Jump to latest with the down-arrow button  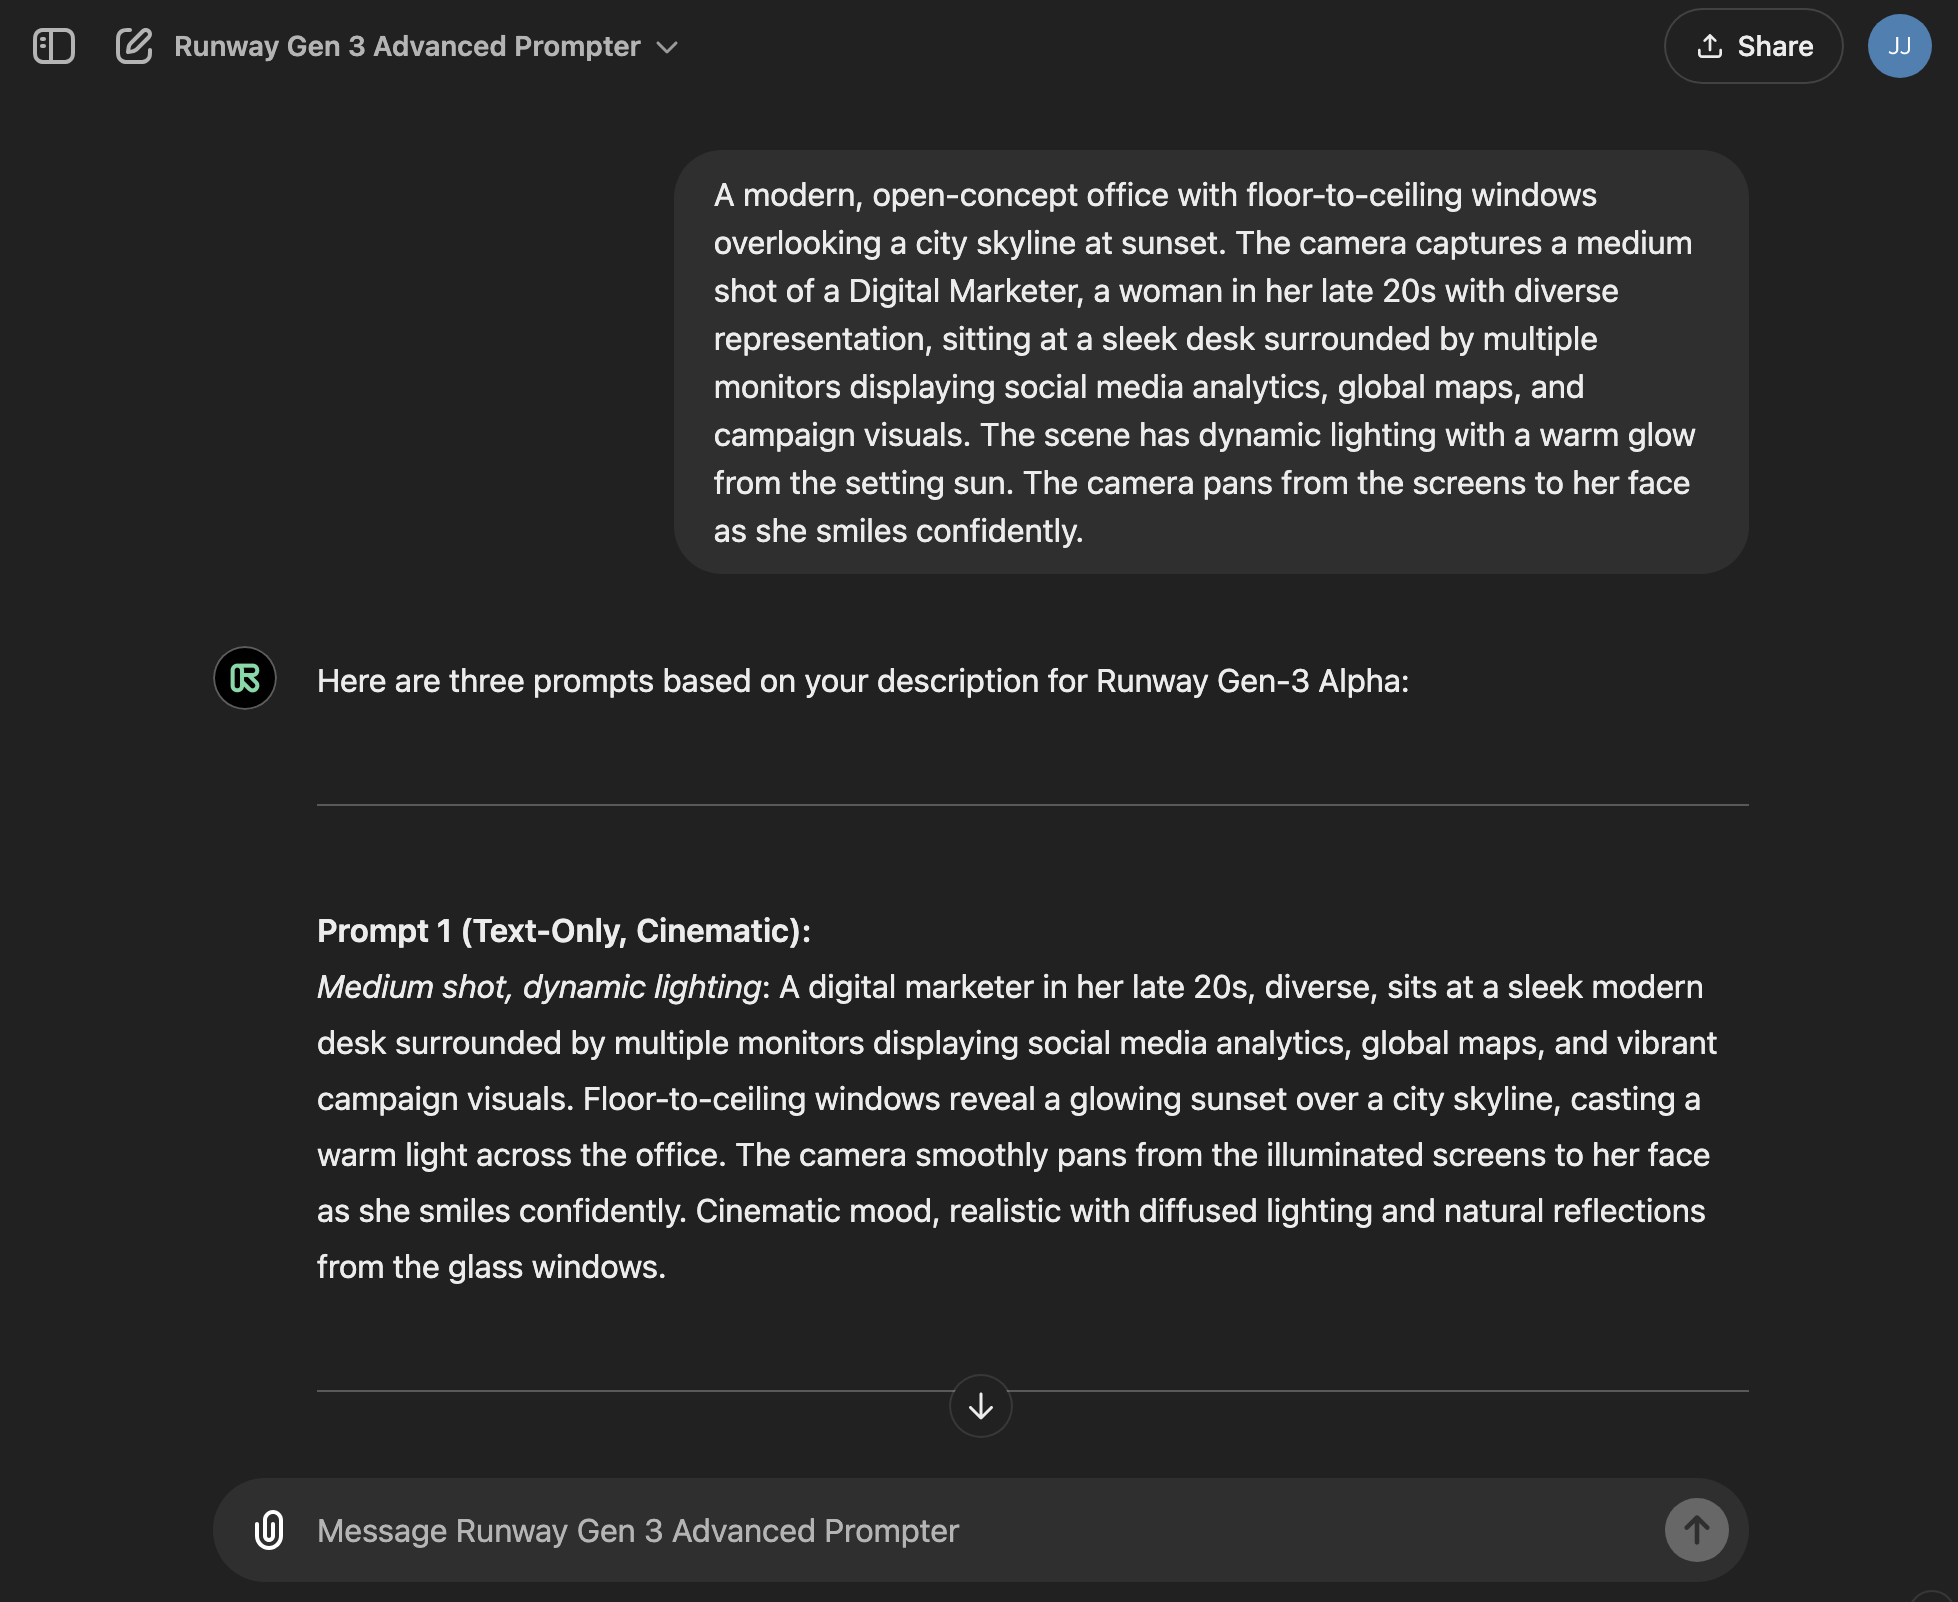pyautogui.click(x=980, y=1406)
